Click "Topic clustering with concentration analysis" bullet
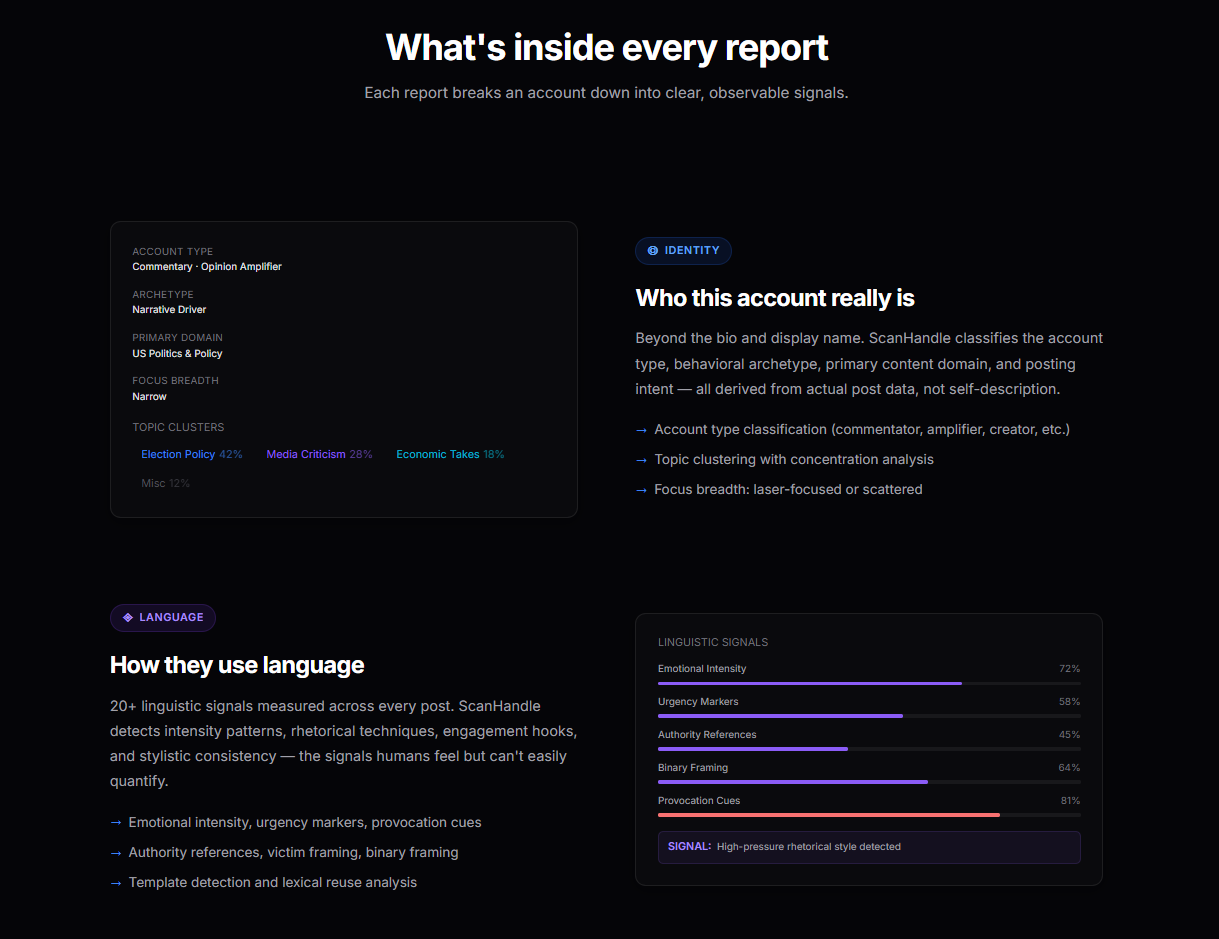The width and height of the screenshot is (1219, 939). (x=785, y=459)
